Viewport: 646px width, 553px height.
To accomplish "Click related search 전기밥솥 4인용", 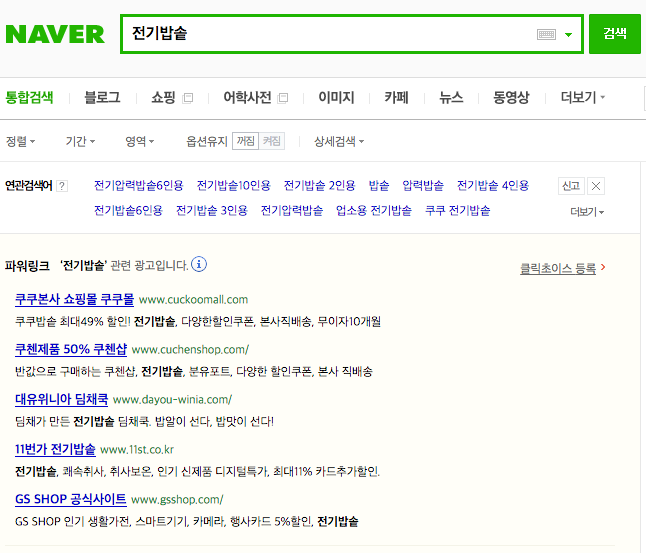I will tap(493, 185).
